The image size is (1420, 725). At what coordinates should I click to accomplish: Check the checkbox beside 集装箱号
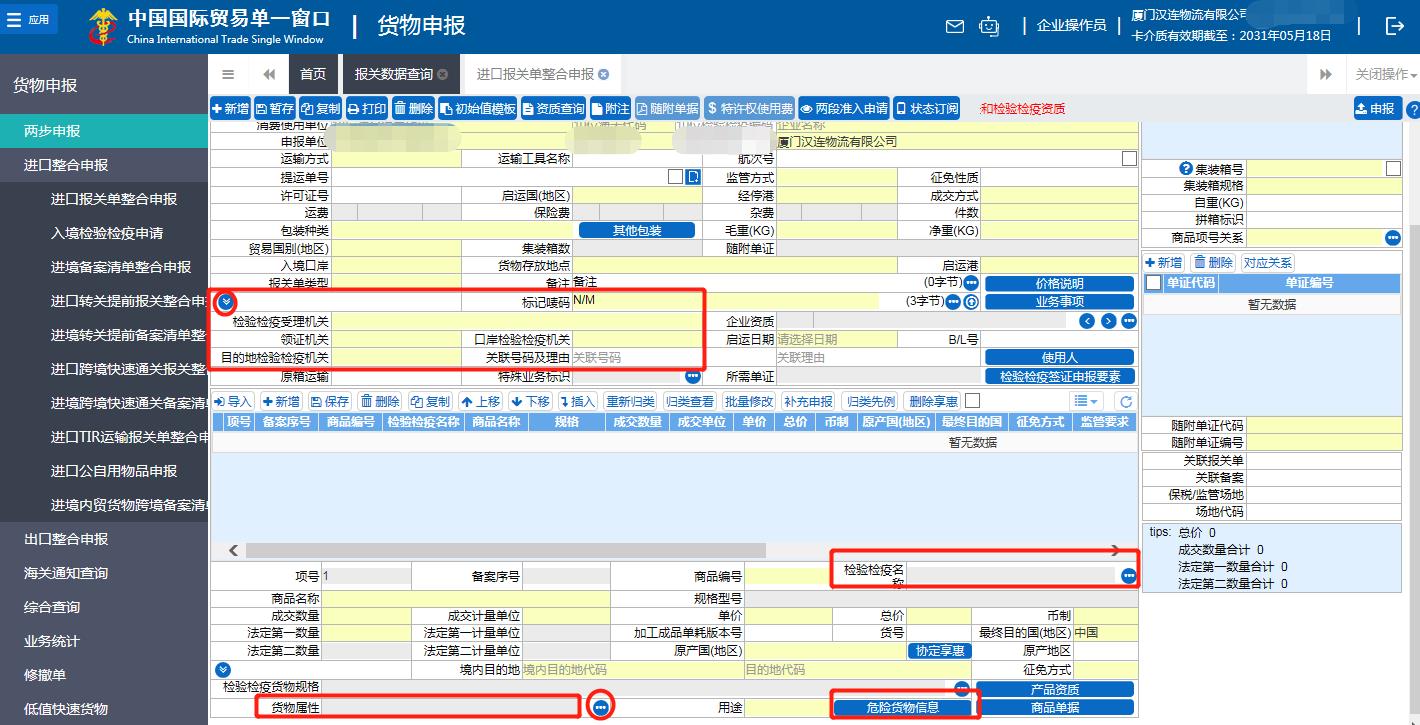1393,167
